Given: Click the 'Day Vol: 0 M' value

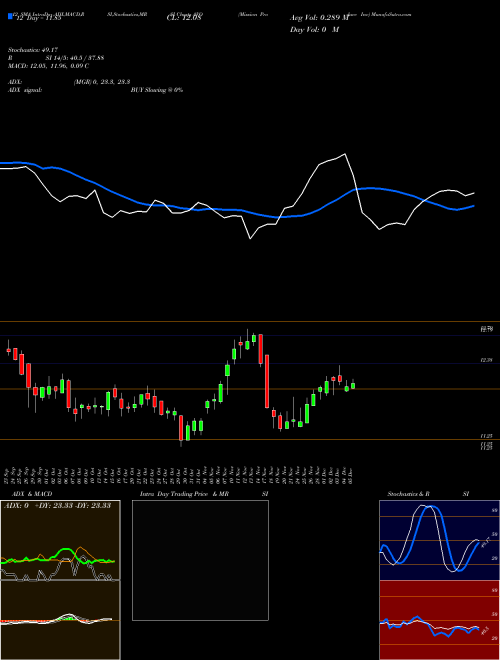Looking at the screenshot, I should (x=314, y=30).
